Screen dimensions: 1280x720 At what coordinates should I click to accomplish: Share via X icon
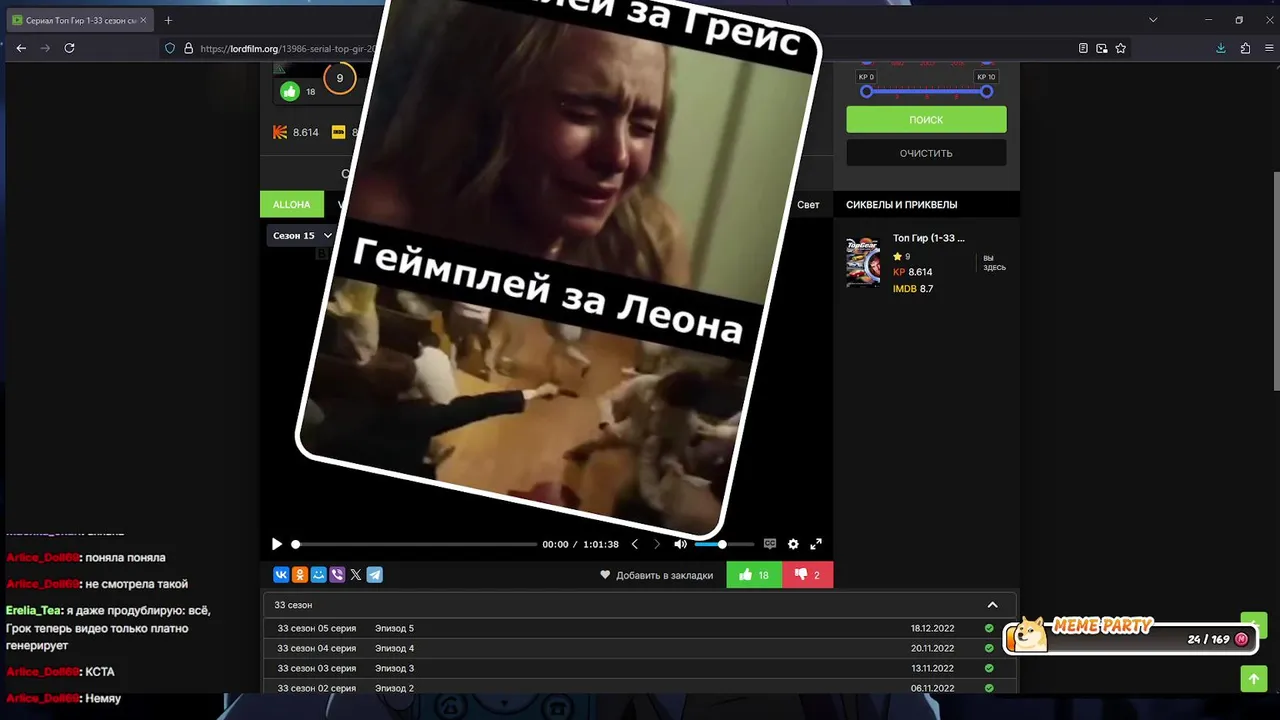tap(356, 575)
